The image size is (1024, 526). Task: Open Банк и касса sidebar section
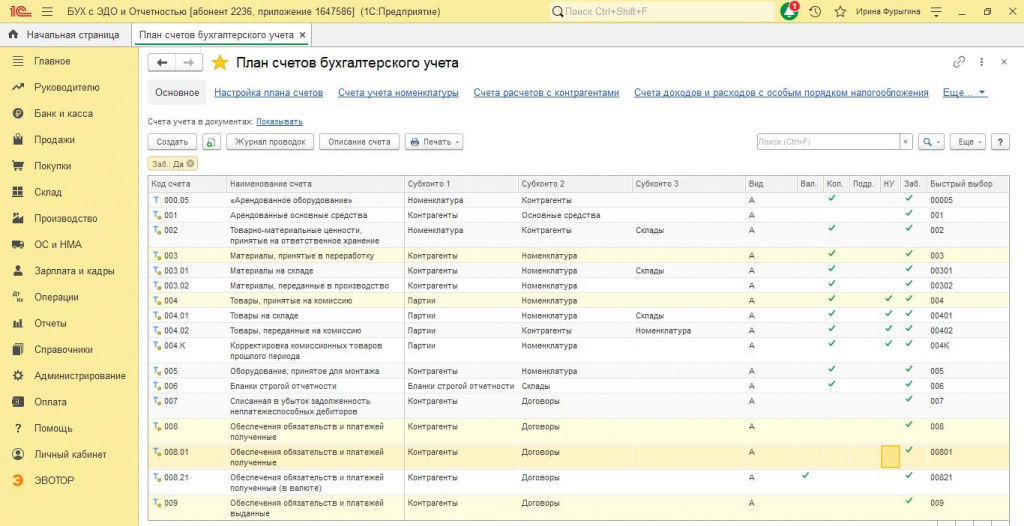63,113
